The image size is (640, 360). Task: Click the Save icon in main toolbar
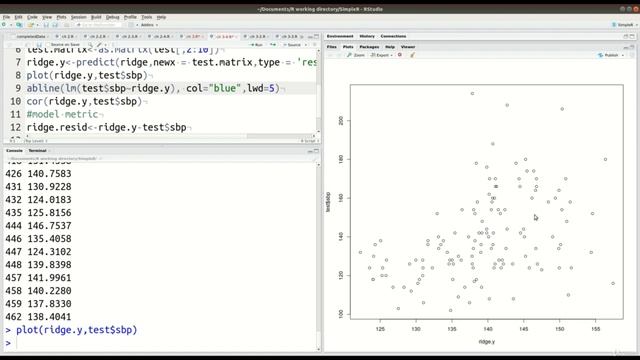point(46,25)
